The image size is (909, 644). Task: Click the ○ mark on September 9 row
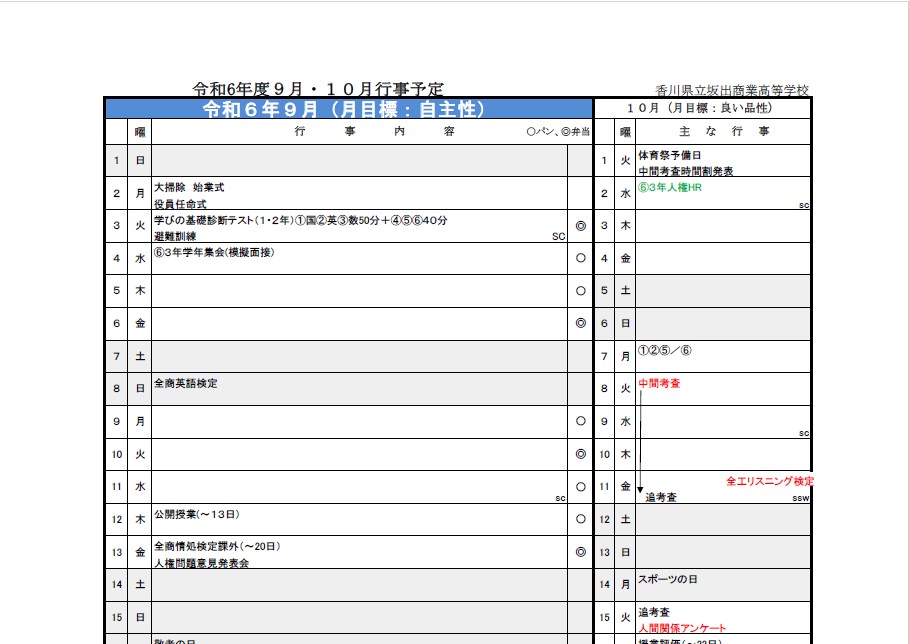[x=580, y=421]
